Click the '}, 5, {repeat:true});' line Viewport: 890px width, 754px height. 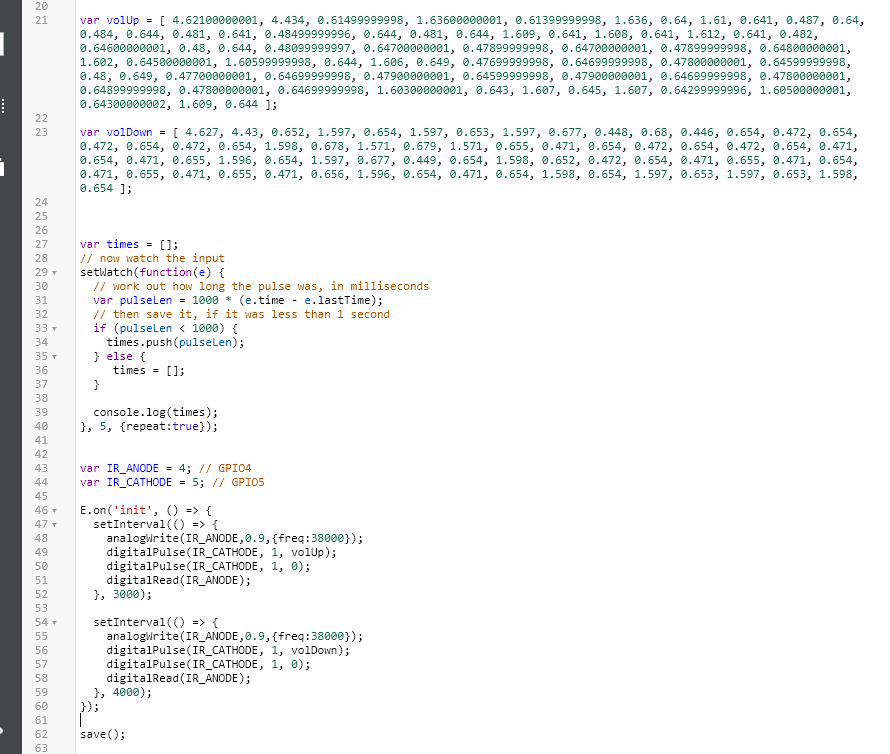pyautogui.click(x=149, y=426)
